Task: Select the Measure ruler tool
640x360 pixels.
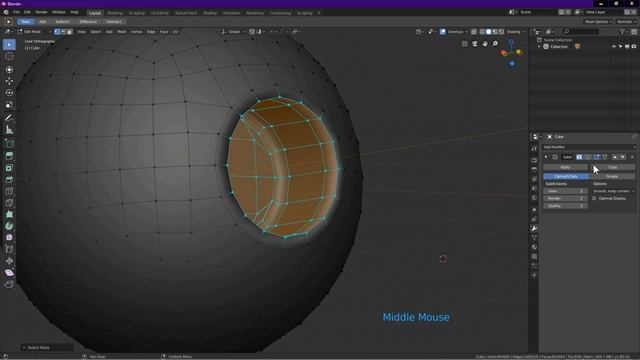Action: pyautogui.click(x=9, y=130)
